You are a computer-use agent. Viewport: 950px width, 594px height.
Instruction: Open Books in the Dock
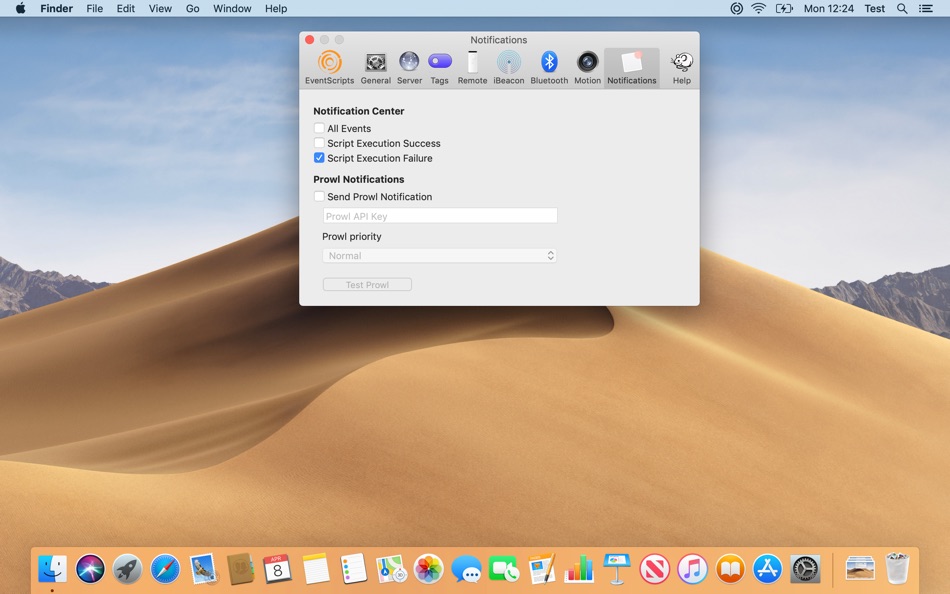tap(730, 569)
